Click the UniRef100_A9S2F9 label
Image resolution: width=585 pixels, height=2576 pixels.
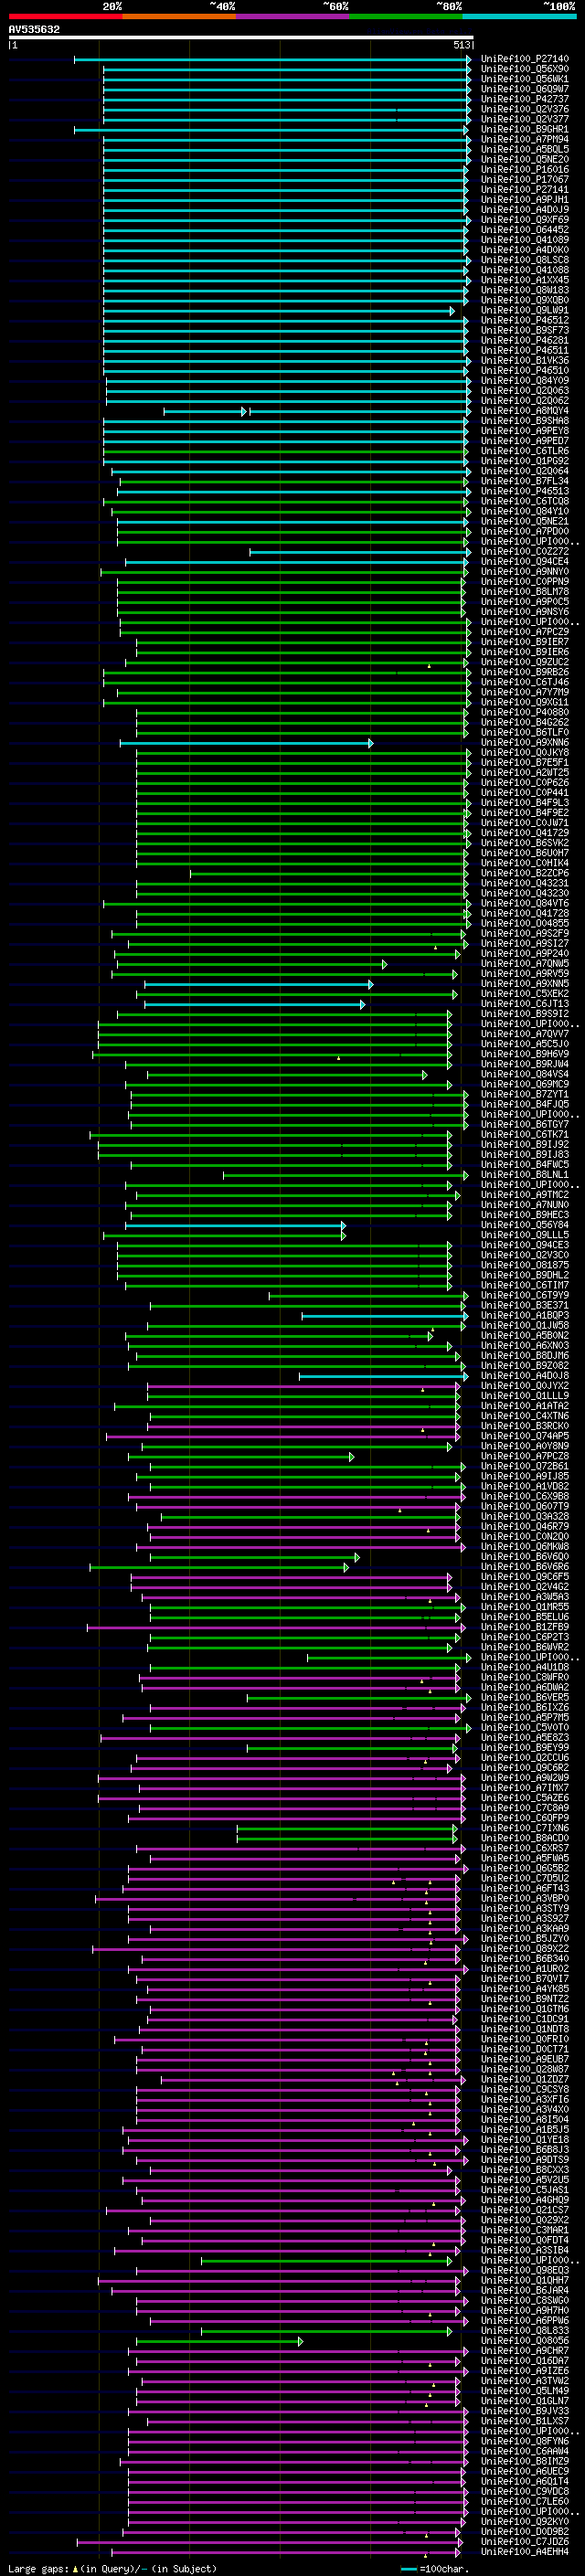tap(524, 934)
